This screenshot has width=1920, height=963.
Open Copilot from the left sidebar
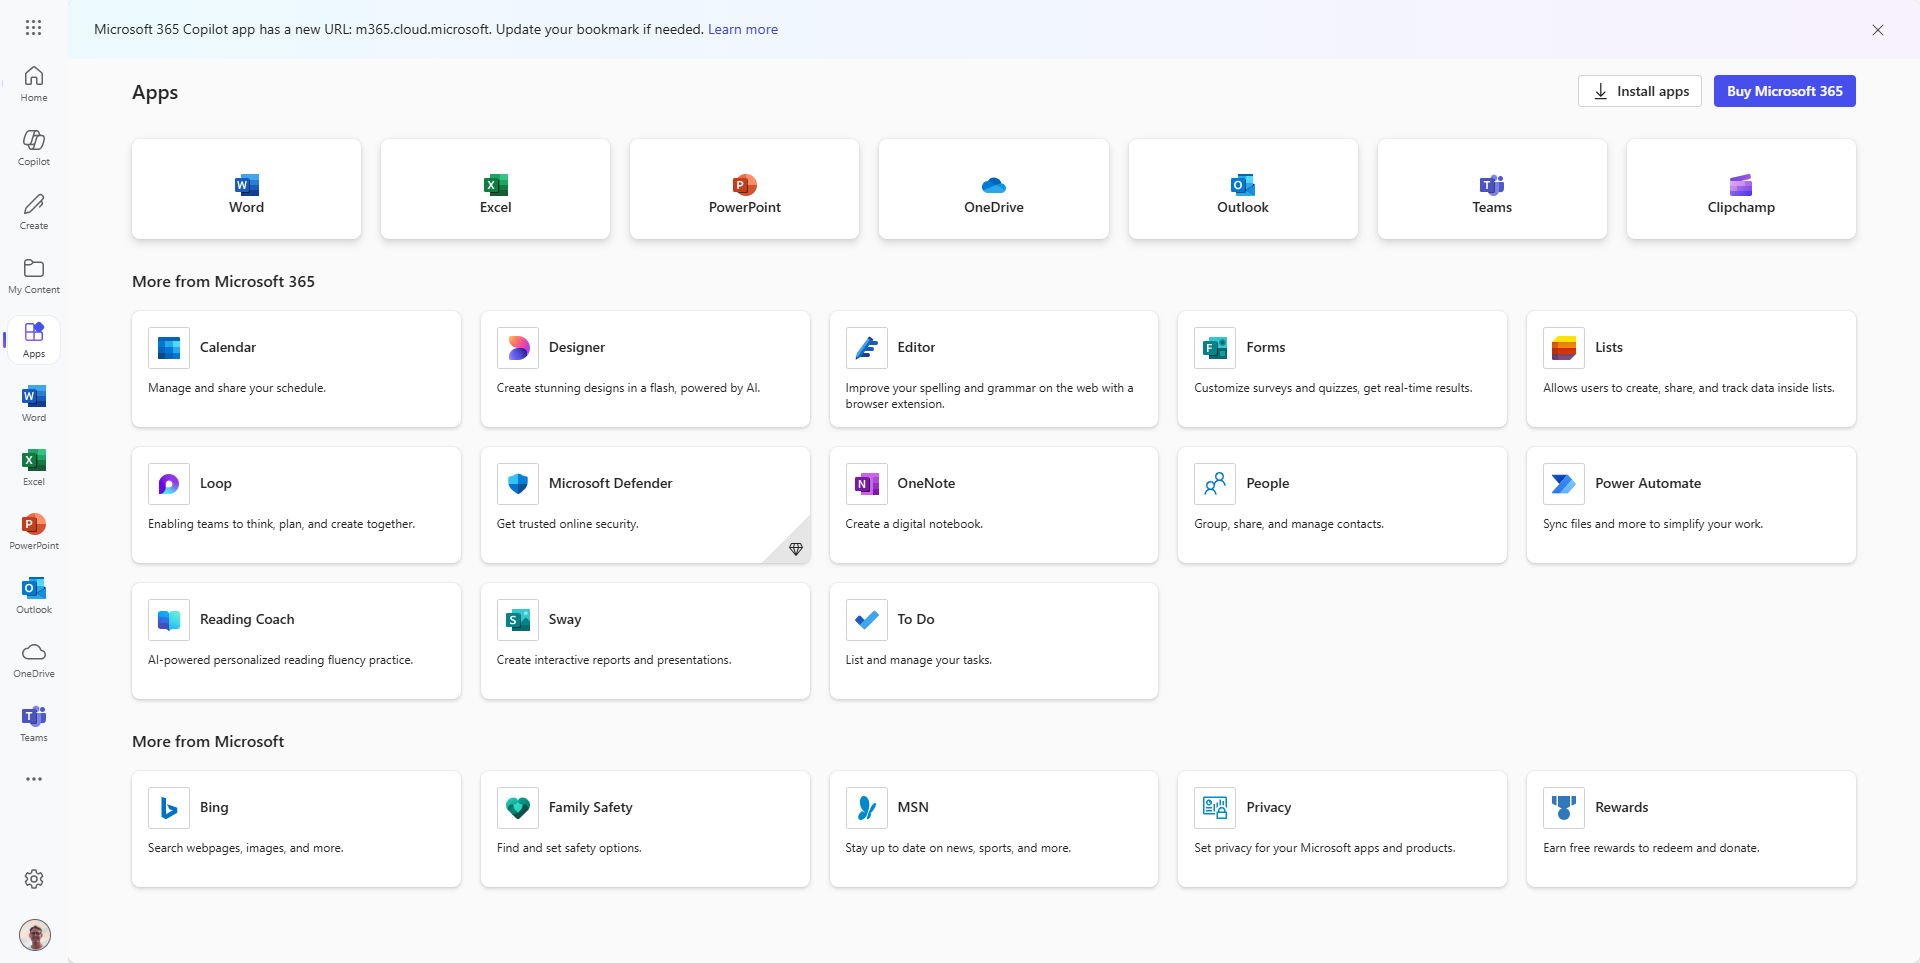[x=34, y=147]
